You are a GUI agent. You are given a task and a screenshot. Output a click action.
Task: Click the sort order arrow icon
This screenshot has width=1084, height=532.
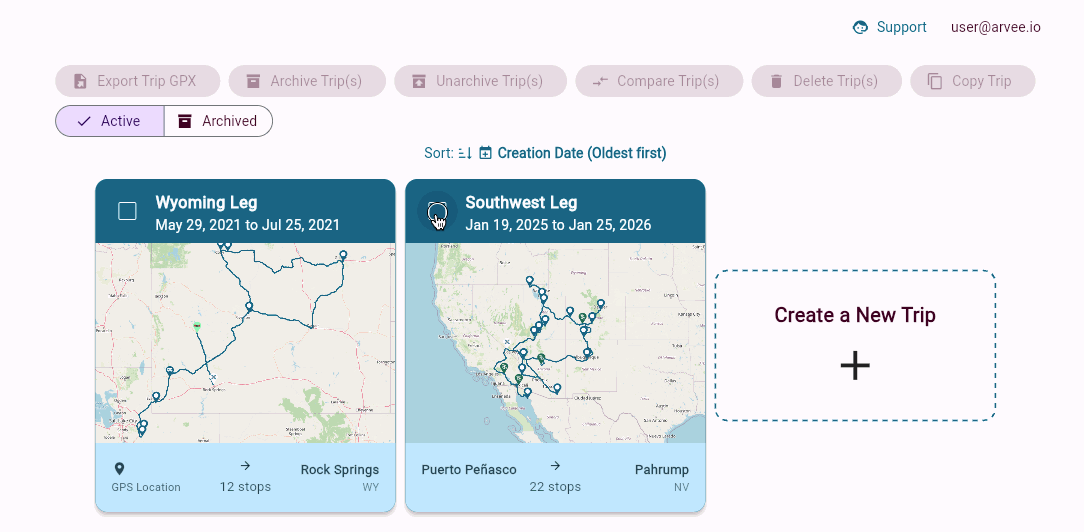click(465, 153)
